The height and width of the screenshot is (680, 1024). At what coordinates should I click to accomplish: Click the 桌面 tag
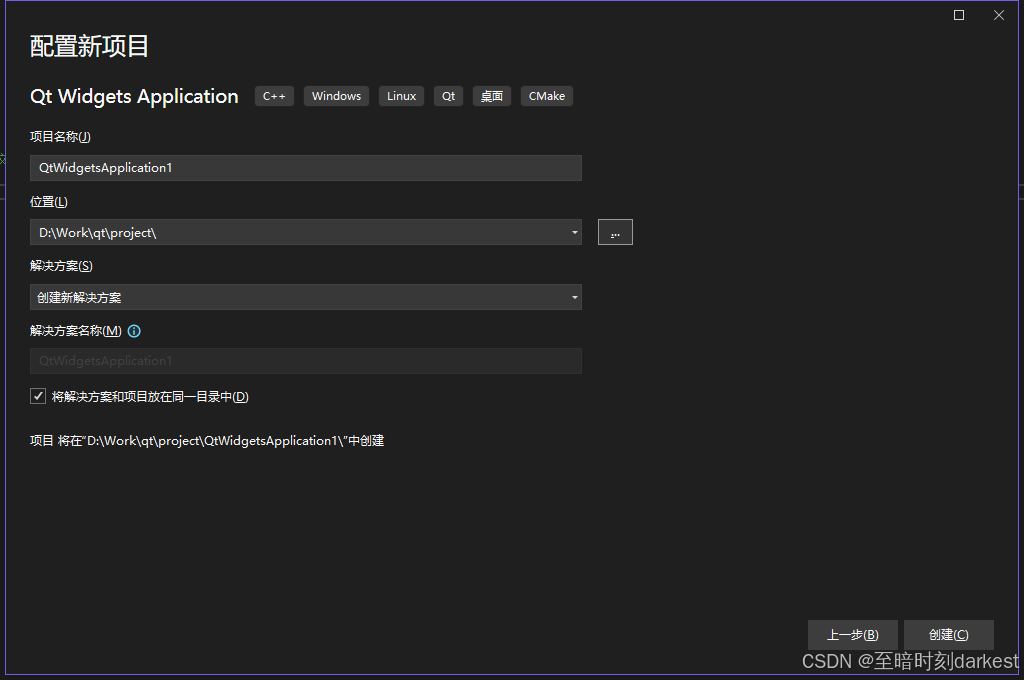[x=491, y=96]
